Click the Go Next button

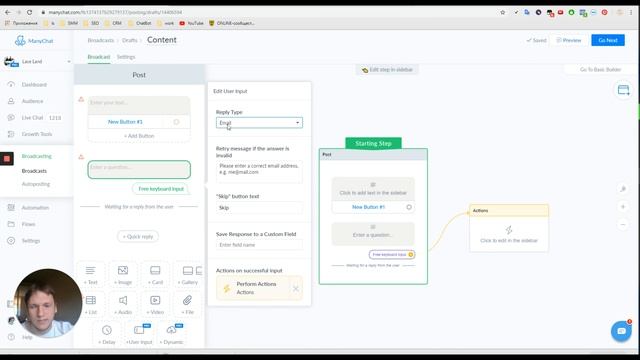tap(608, 40)
